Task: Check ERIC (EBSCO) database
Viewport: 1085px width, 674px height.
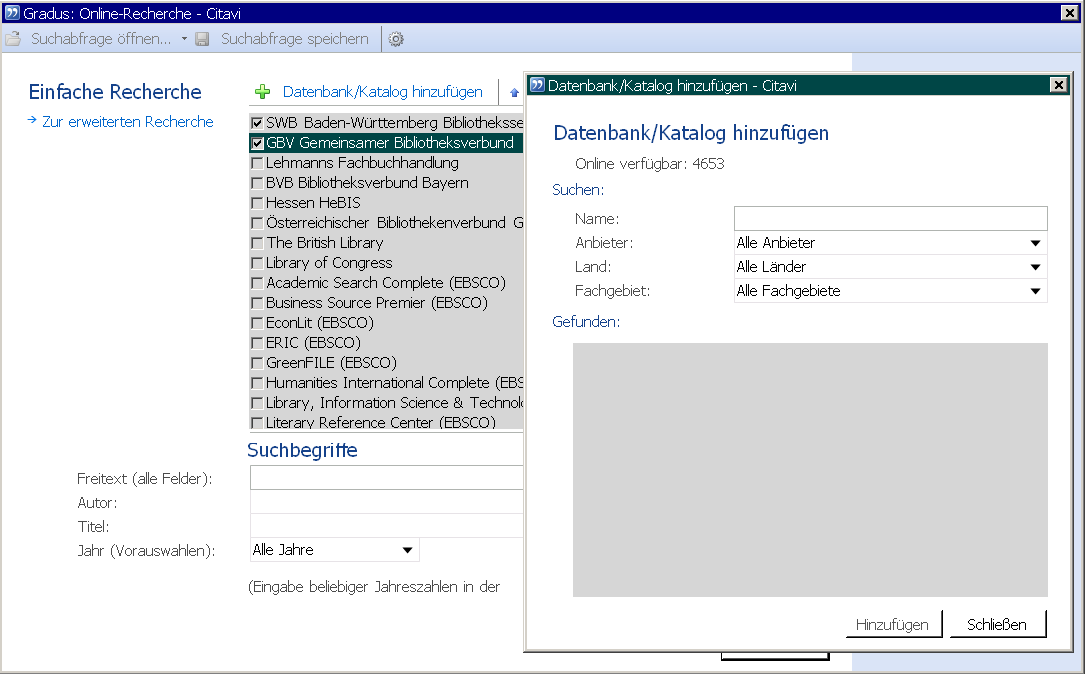Action: coord(257,343)
